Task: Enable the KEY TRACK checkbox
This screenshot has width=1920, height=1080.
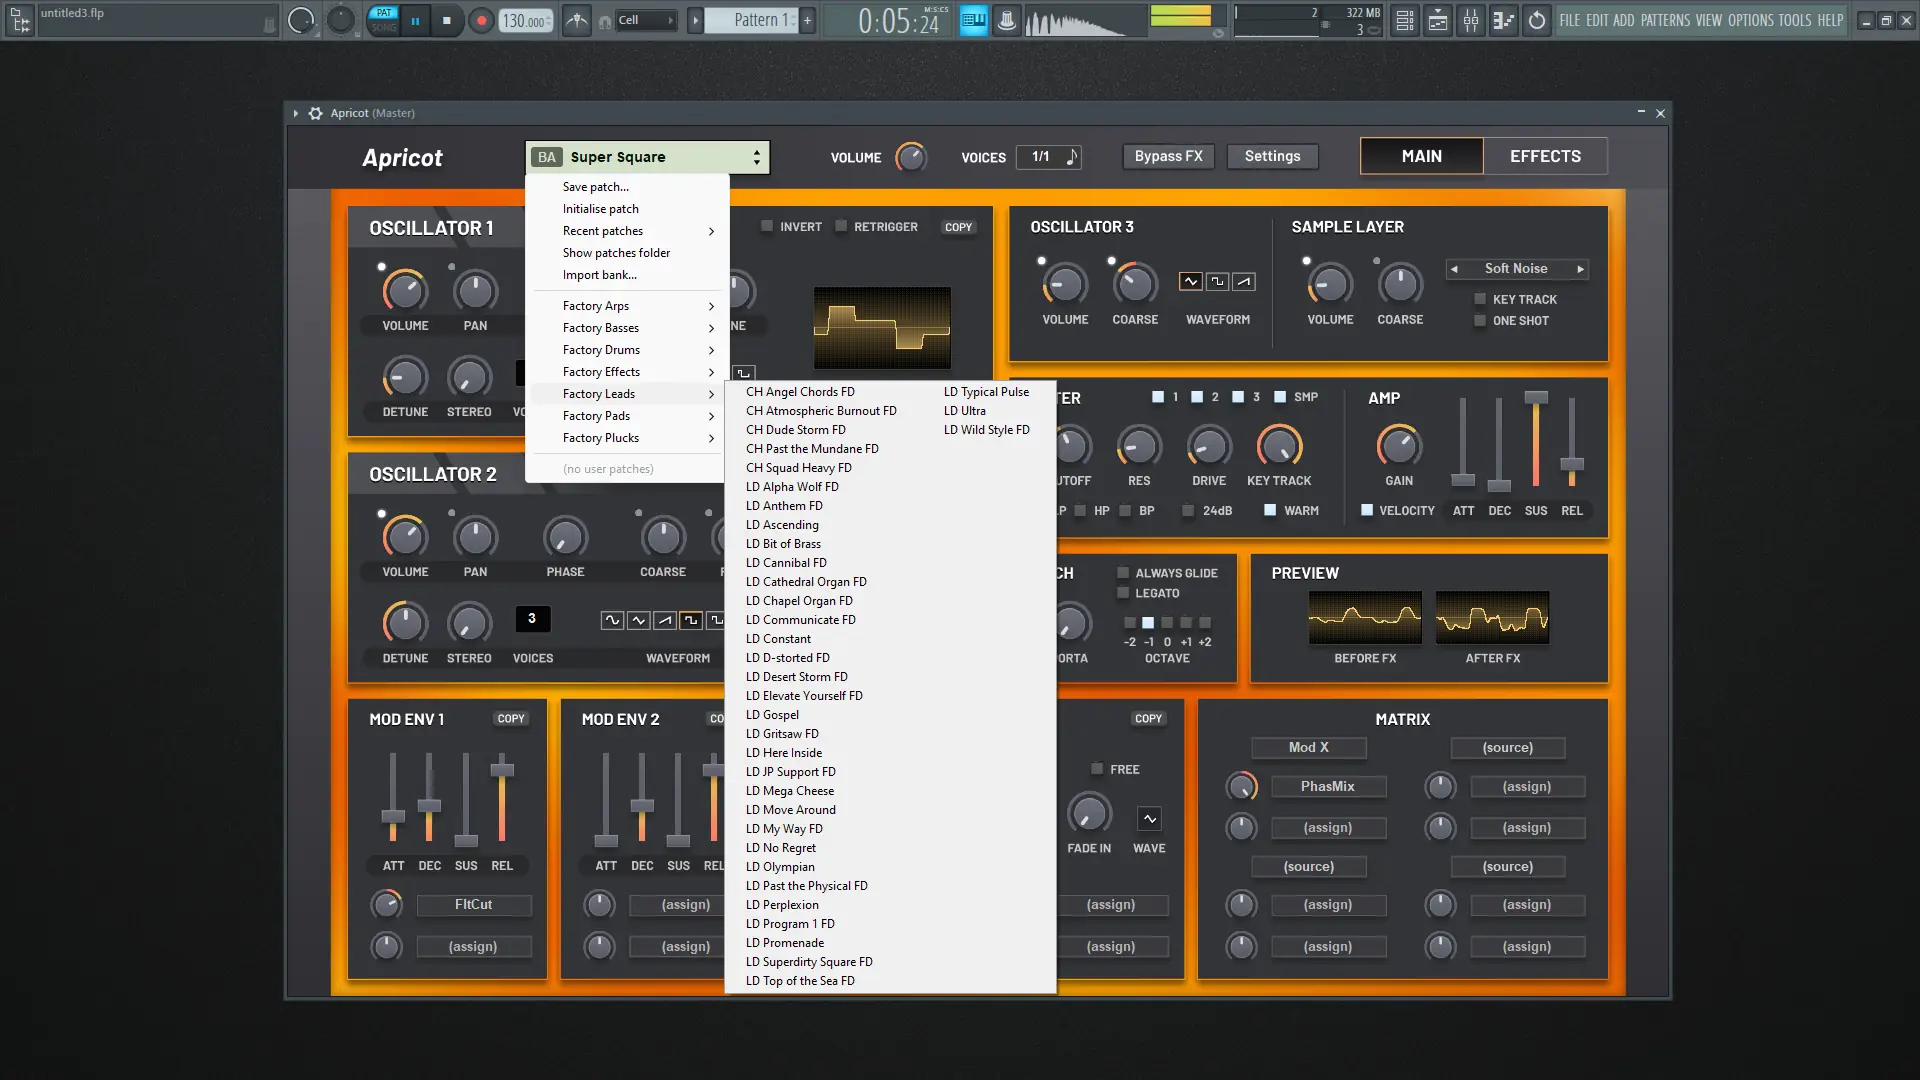Action: coord(1480,299)
